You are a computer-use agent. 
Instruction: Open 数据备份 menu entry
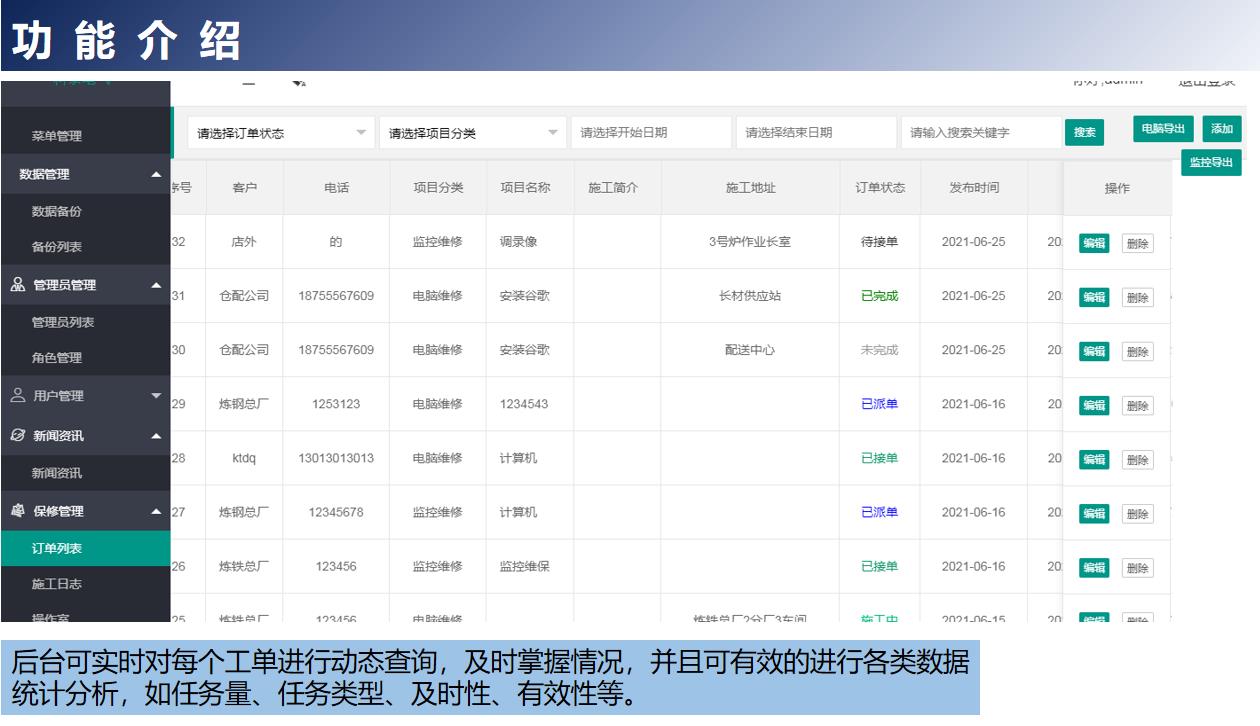click(57, 211)
